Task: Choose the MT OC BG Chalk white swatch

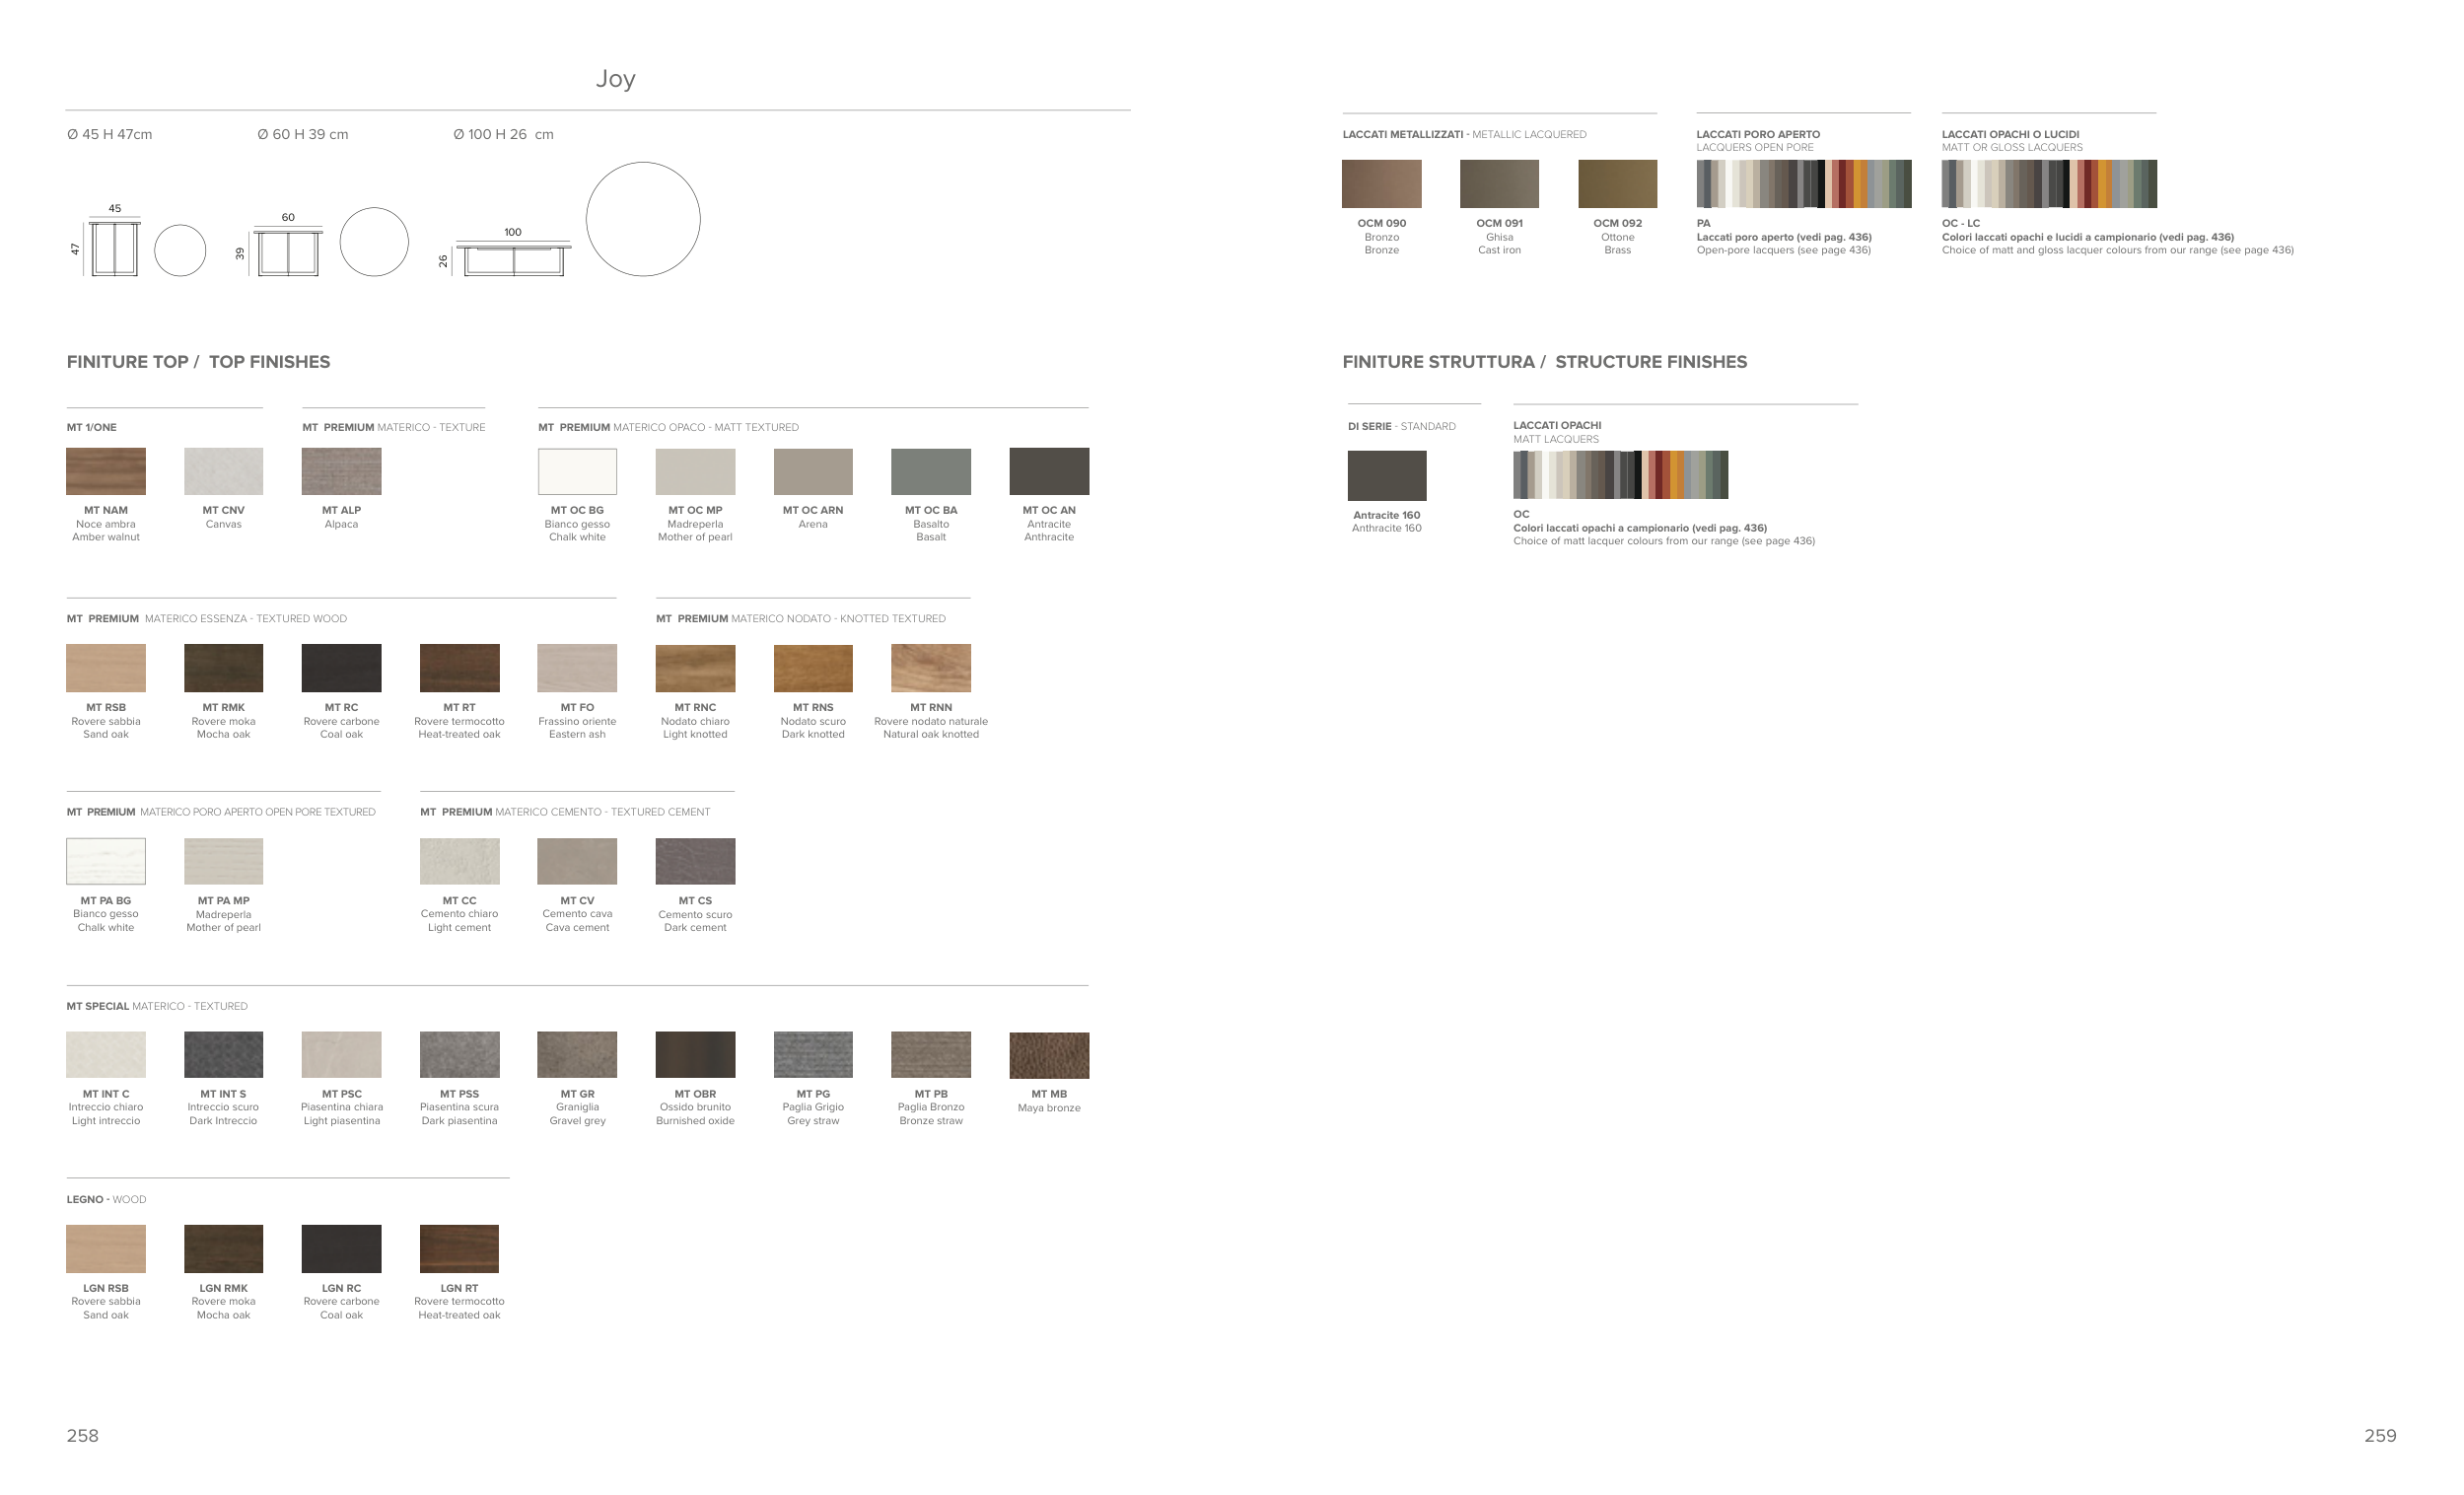Action: pos(577,471)
